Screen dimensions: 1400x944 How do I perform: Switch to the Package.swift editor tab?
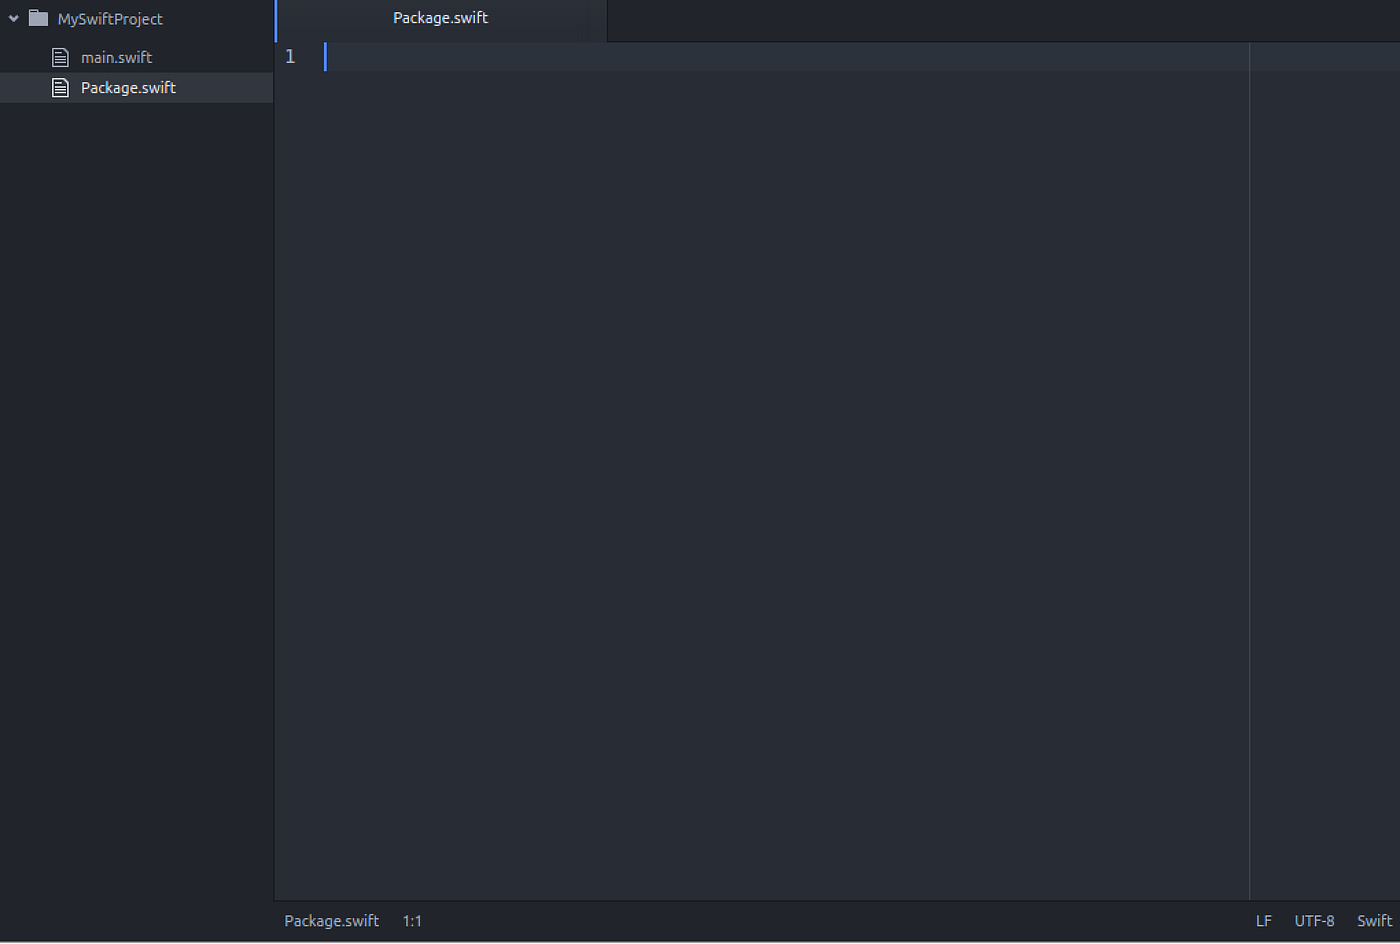coord(440,17)
